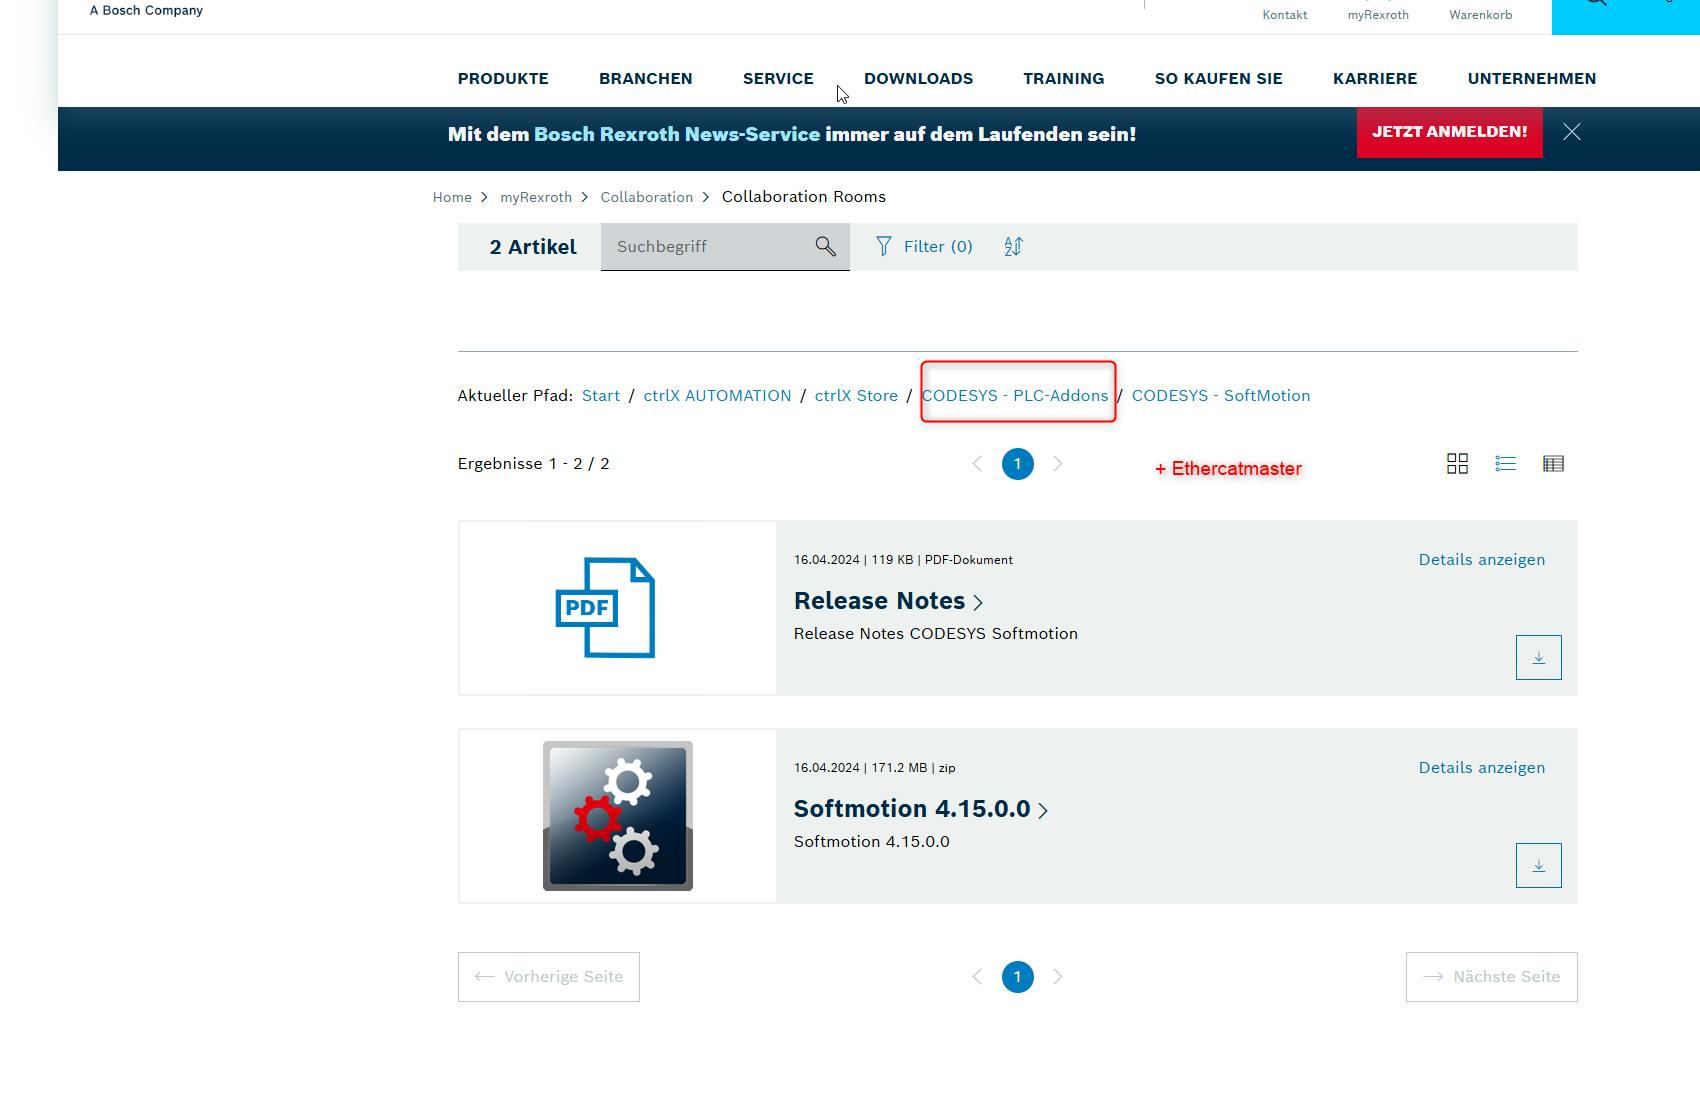Screen dimensions: 1700x1106
Task: Select page 1 in bottom pagination
Action: pyautogui.click(x=1018, y=977)
